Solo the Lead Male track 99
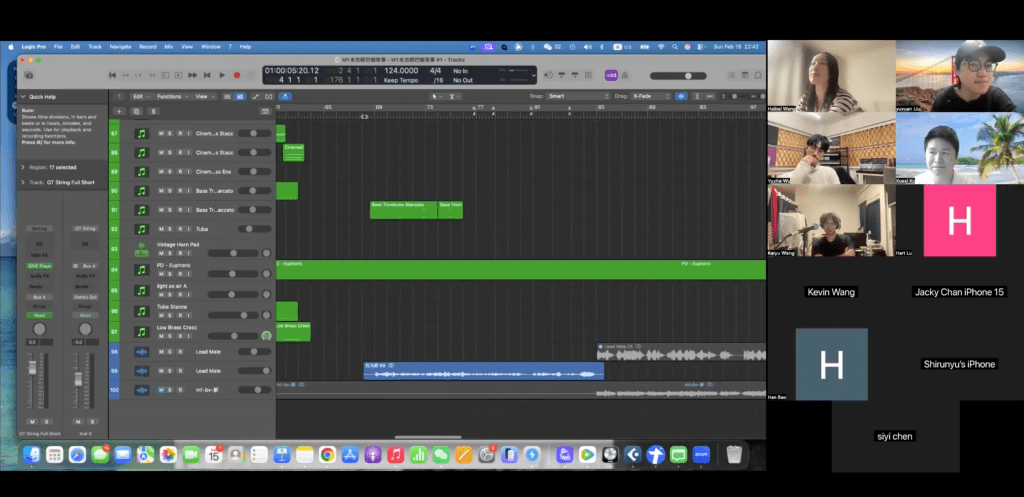The height and width of the screenshot is (497, 1024). click(x=170, y=371)
